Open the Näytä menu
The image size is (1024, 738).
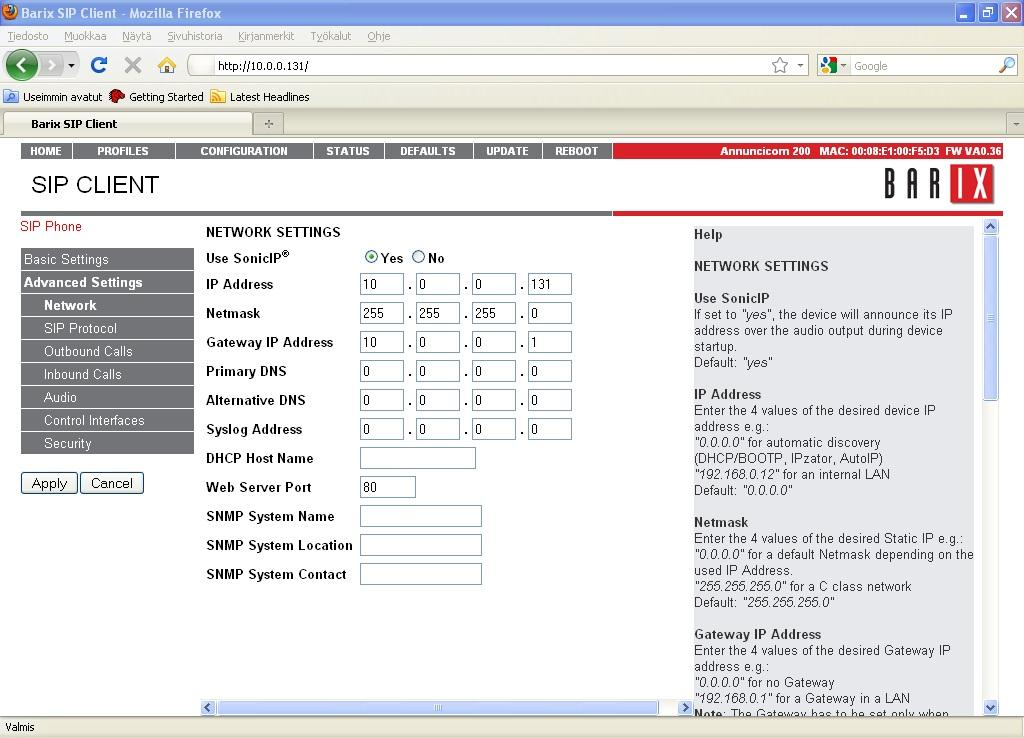136,36
